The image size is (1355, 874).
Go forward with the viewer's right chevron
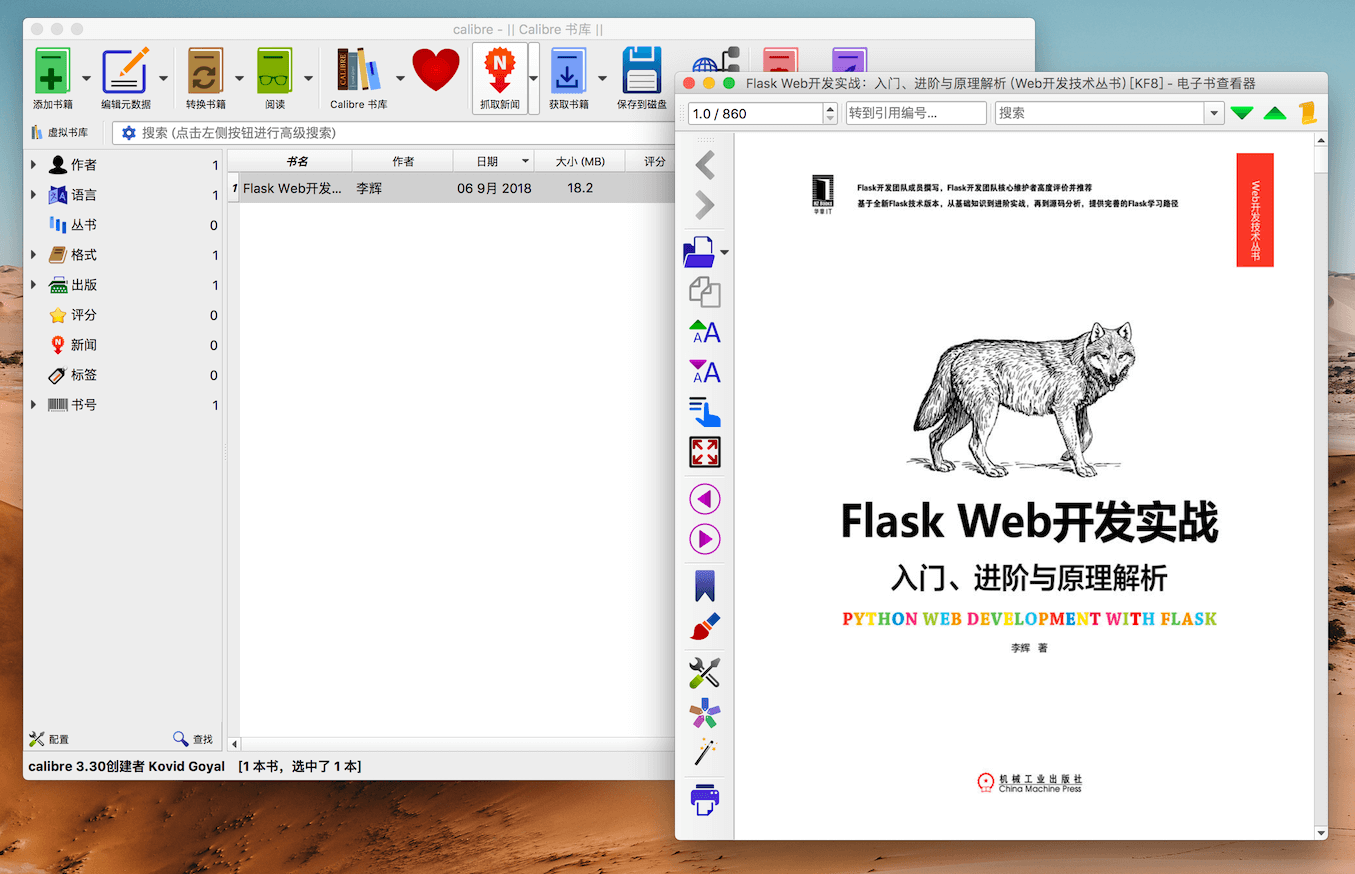705,205
